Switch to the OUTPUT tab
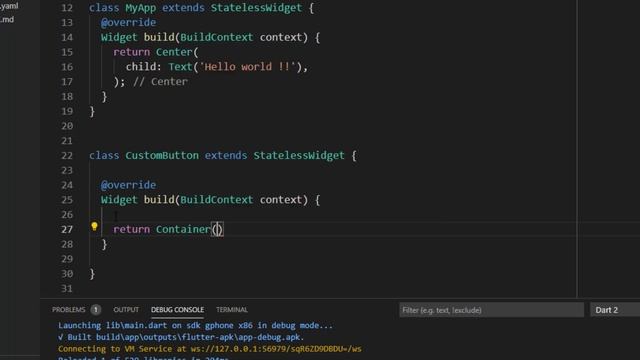This screenshot has height=360, width=640. pyautogui.click(x=126, y=310)
